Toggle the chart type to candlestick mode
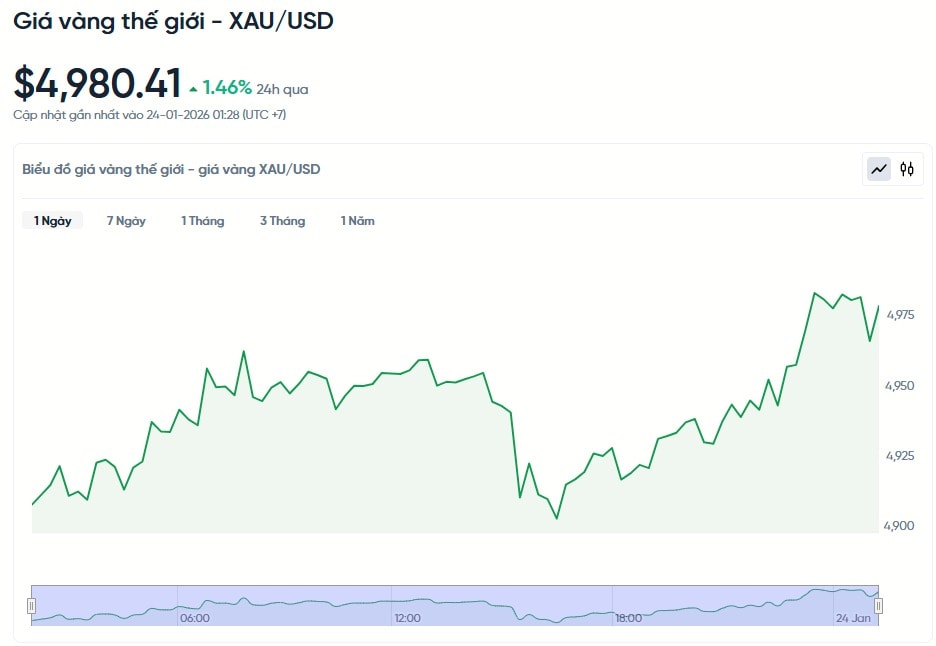This screenshot has height=646, width=936. click(906, 169)
